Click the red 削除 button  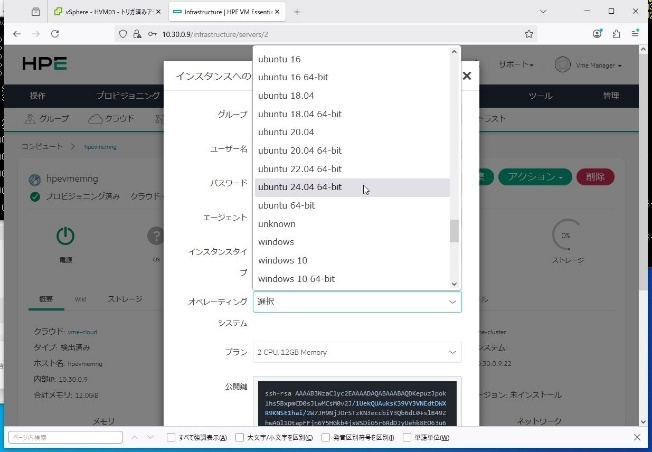click(595, 176)
